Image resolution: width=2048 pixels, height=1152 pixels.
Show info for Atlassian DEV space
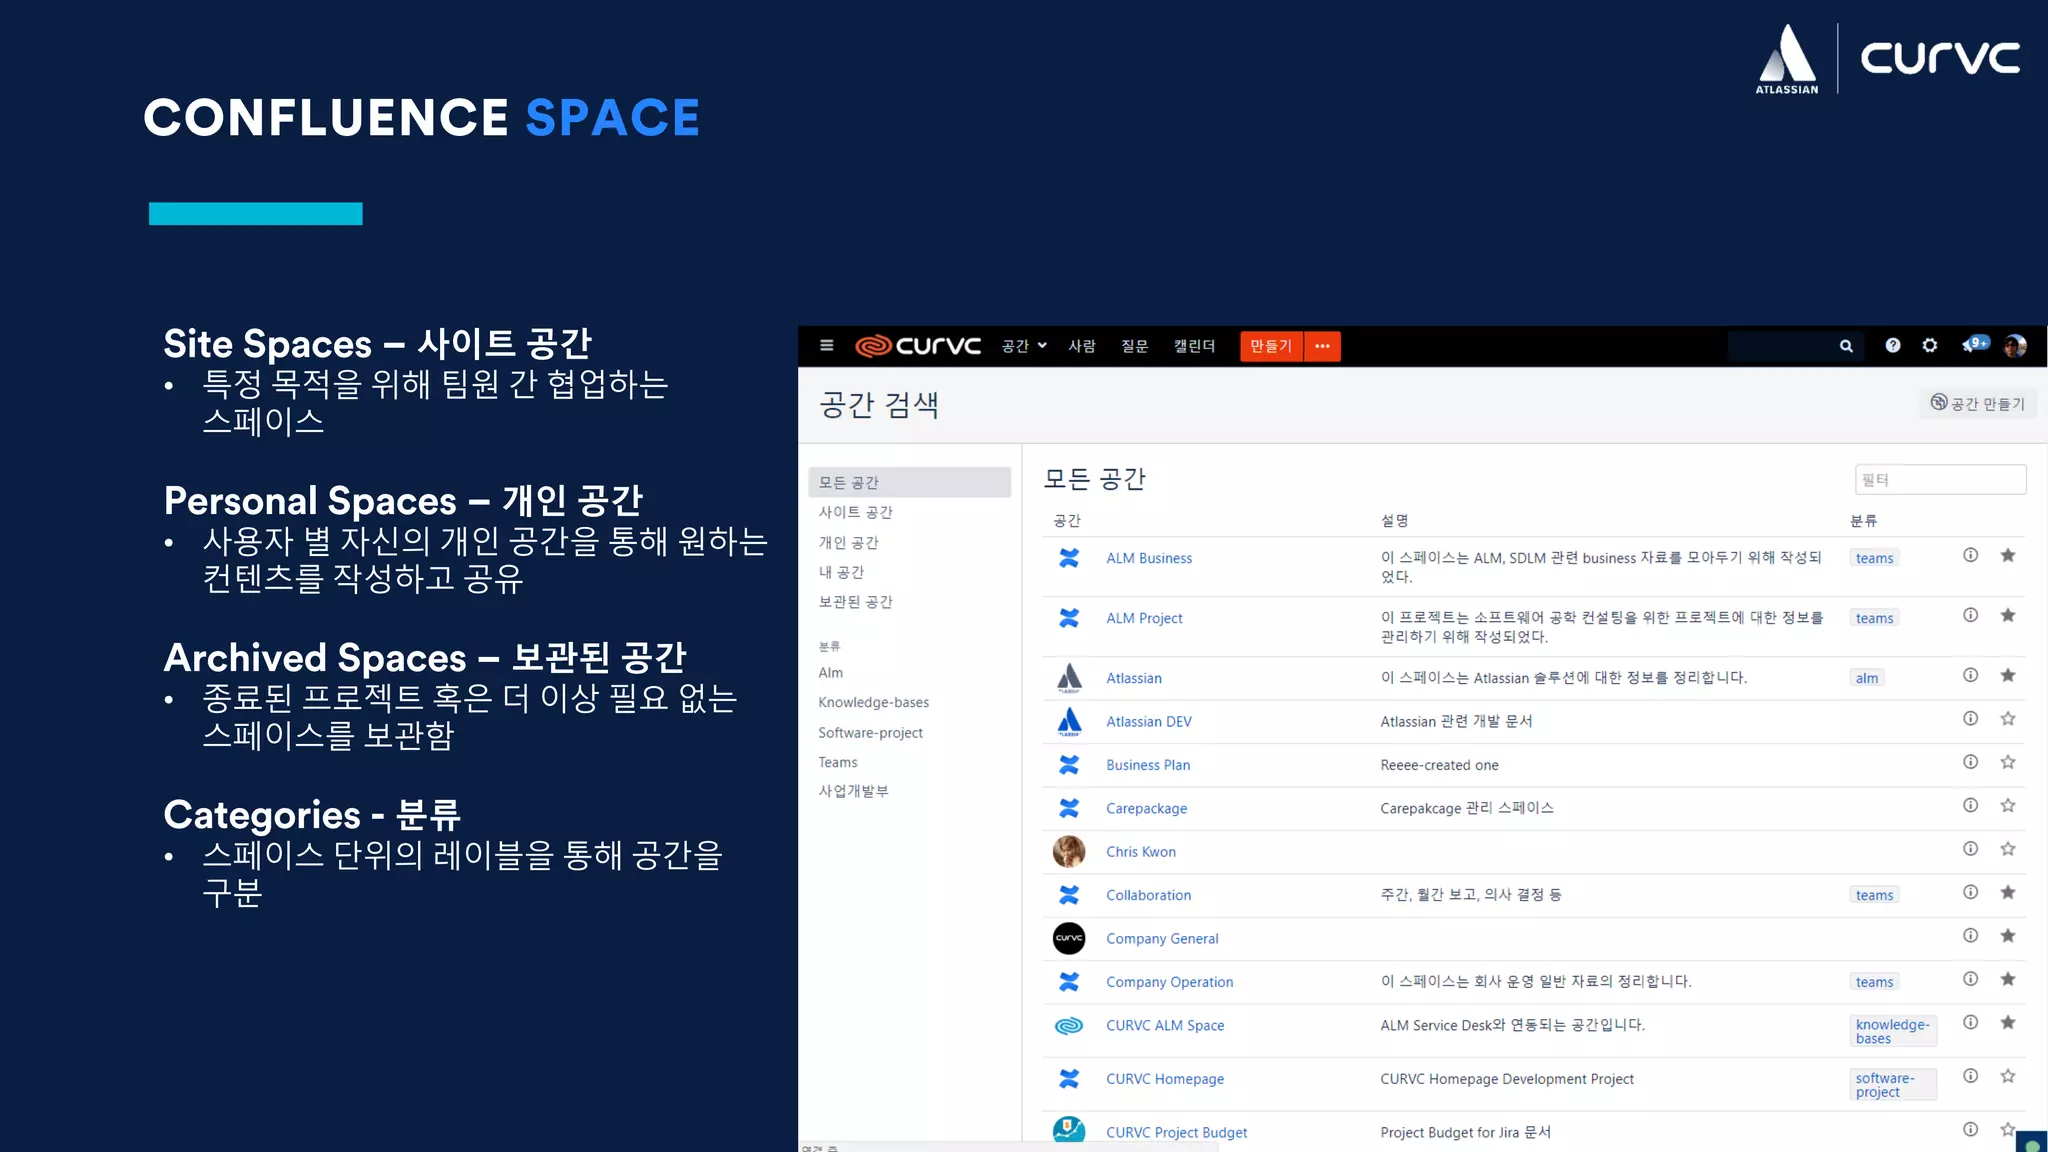coord(1970,718)
